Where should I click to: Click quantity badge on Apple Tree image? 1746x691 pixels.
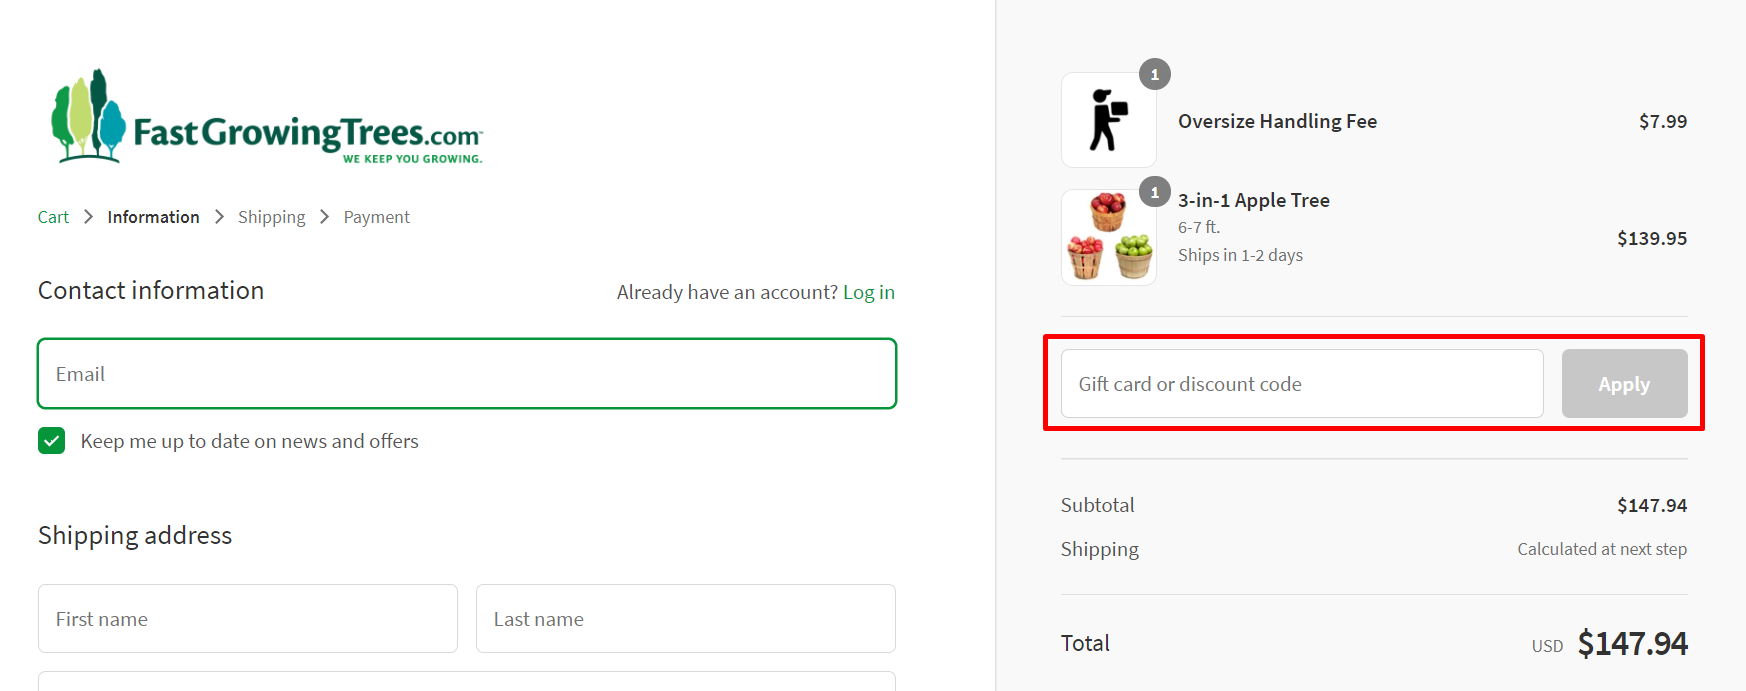pos(1155,191)
